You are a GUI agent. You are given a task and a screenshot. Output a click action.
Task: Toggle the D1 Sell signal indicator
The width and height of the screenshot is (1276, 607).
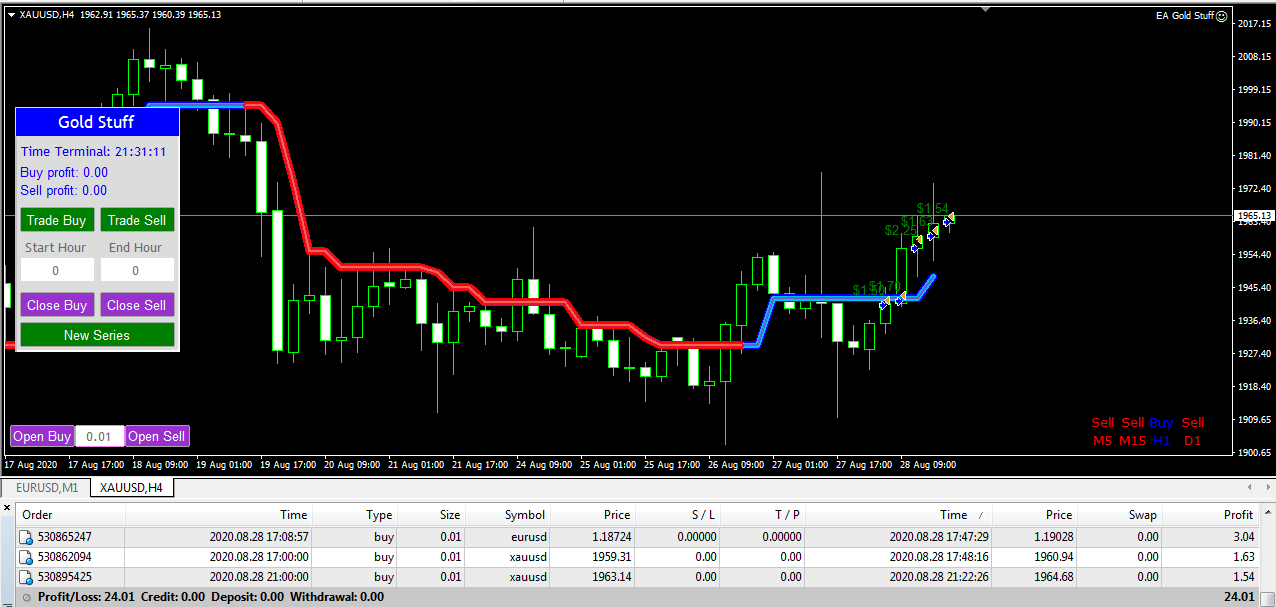[x=1192, y=429]
